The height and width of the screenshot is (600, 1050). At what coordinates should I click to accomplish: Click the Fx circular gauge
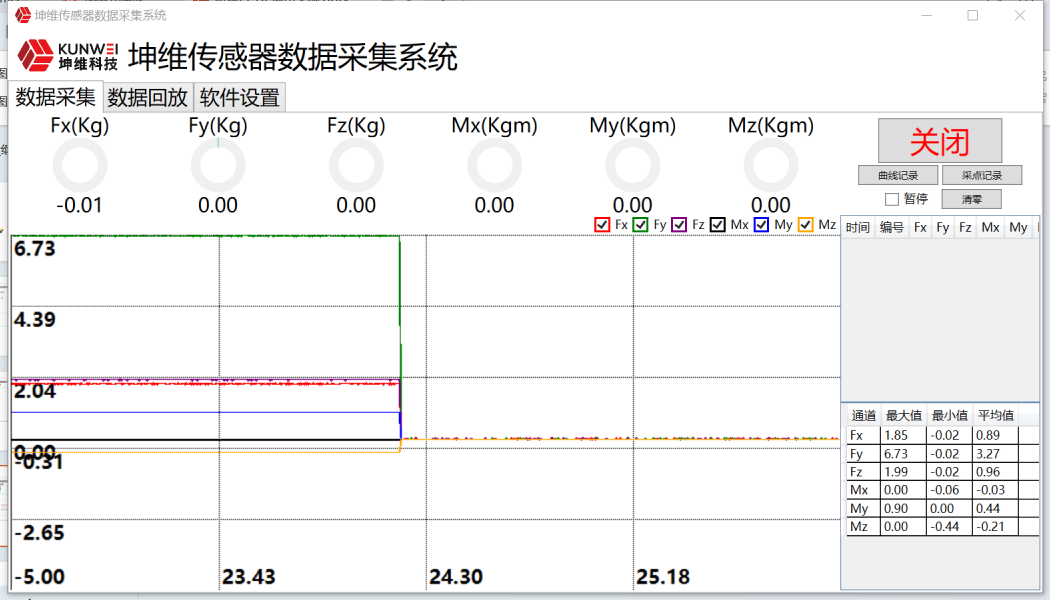79,166
